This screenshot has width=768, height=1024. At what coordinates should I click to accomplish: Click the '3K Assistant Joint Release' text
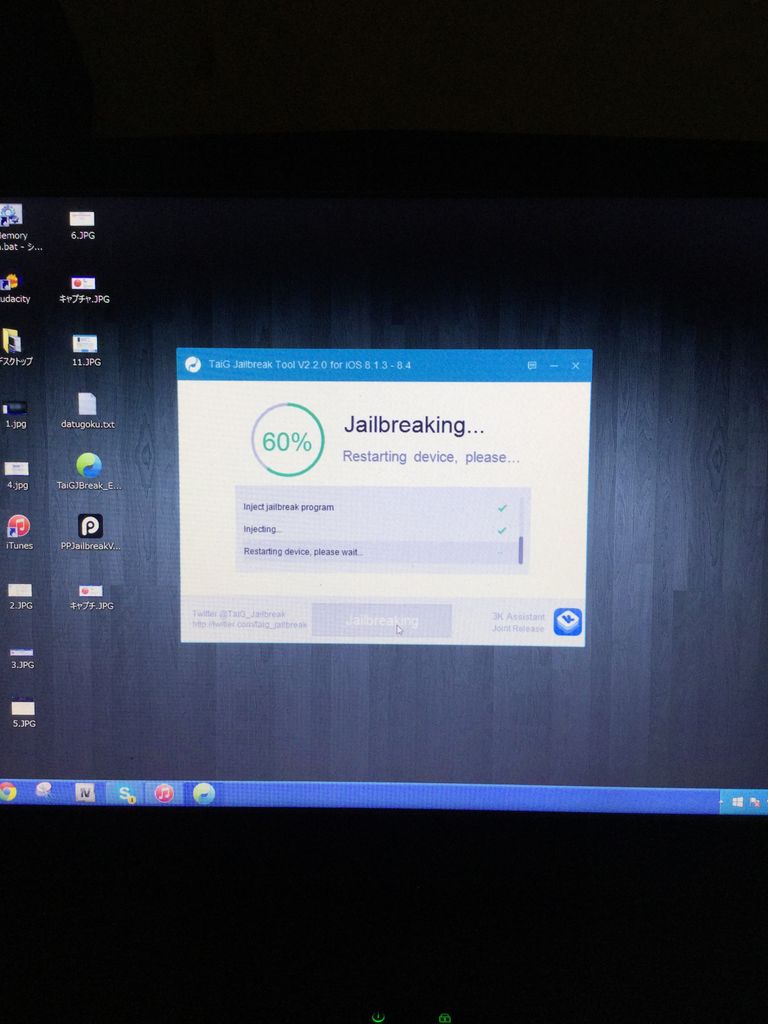point(518,622)
